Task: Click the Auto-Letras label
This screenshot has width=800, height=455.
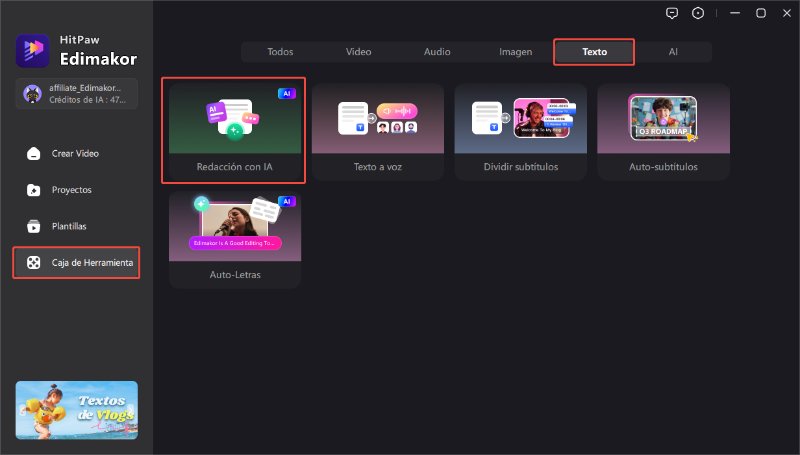Action: point(235,274)
